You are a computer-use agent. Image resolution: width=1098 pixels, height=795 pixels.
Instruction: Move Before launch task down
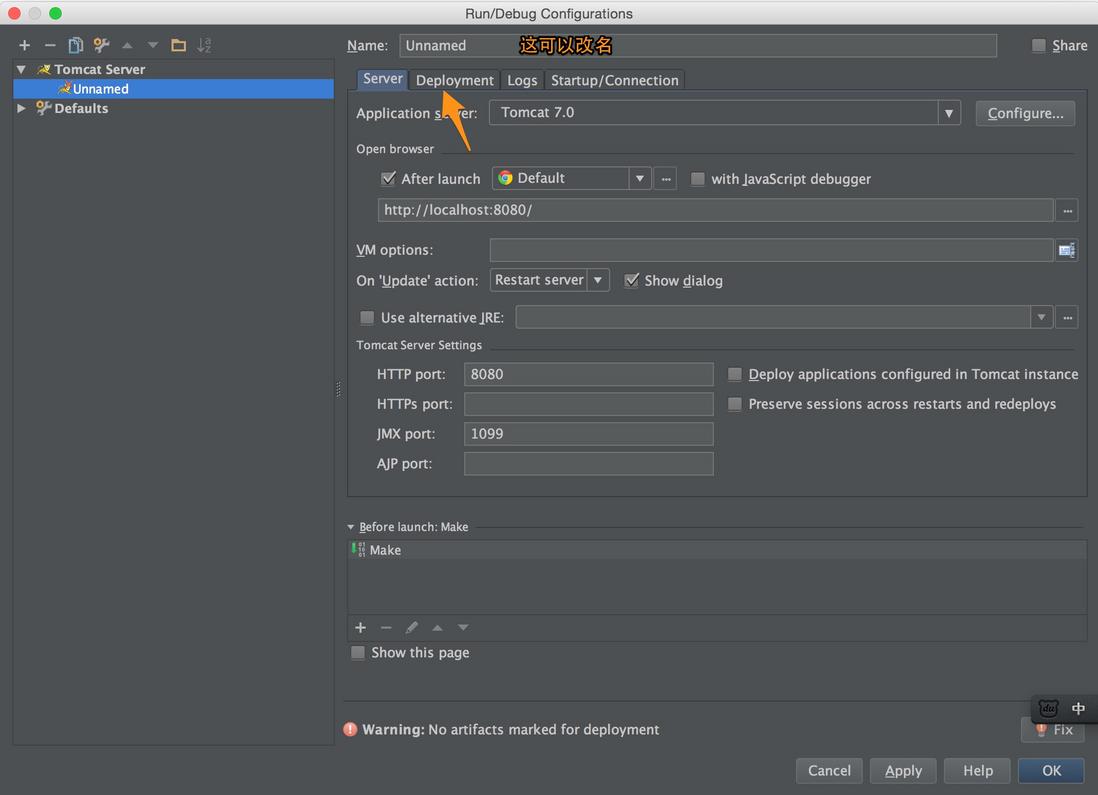pos(463,628)
